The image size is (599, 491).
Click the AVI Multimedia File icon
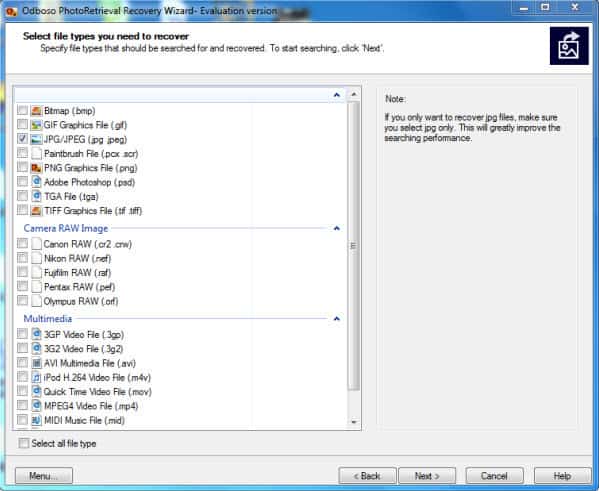[x=36, y=363]
